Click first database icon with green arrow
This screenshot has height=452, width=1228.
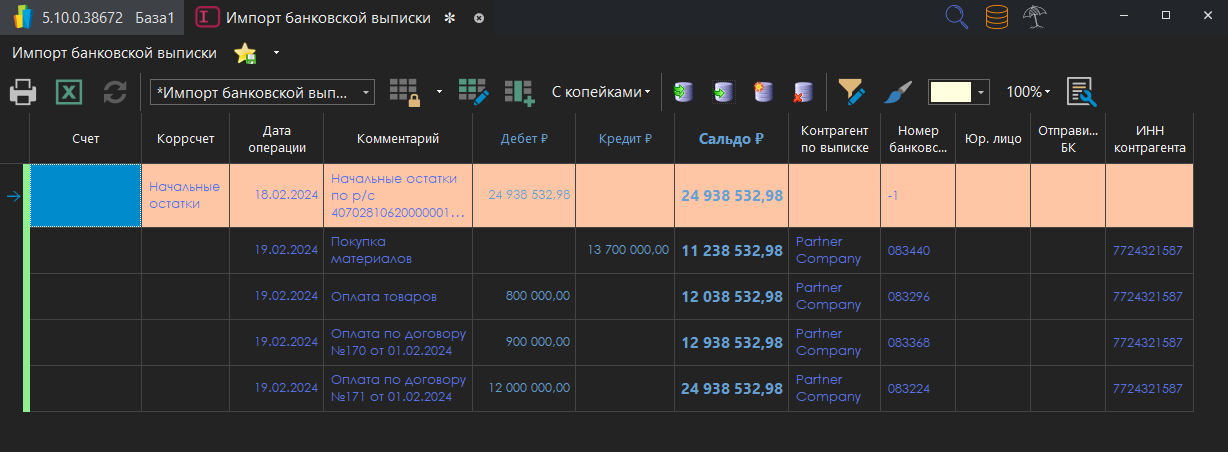coord(685,92)
